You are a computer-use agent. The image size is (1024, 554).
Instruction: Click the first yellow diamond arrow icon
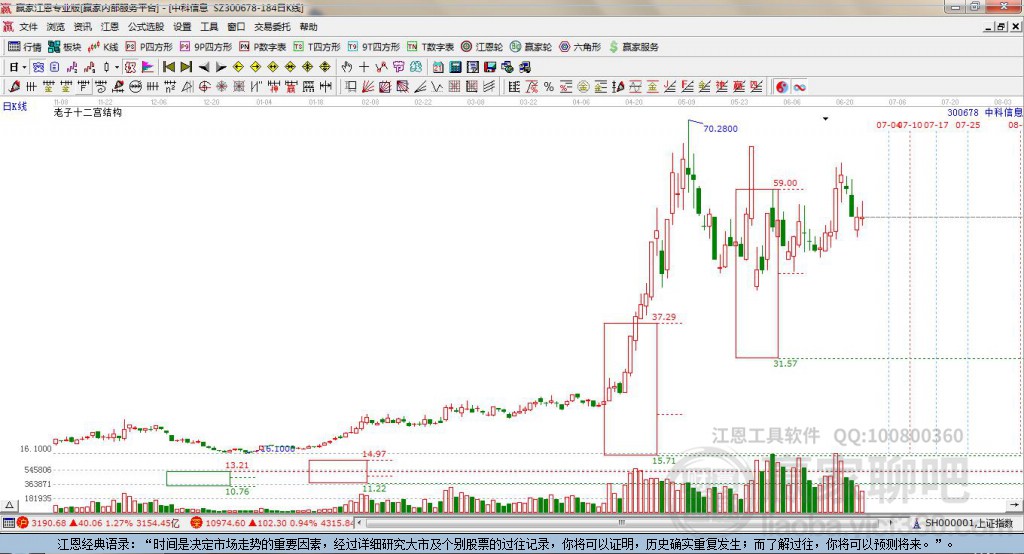tap(238, 67)
